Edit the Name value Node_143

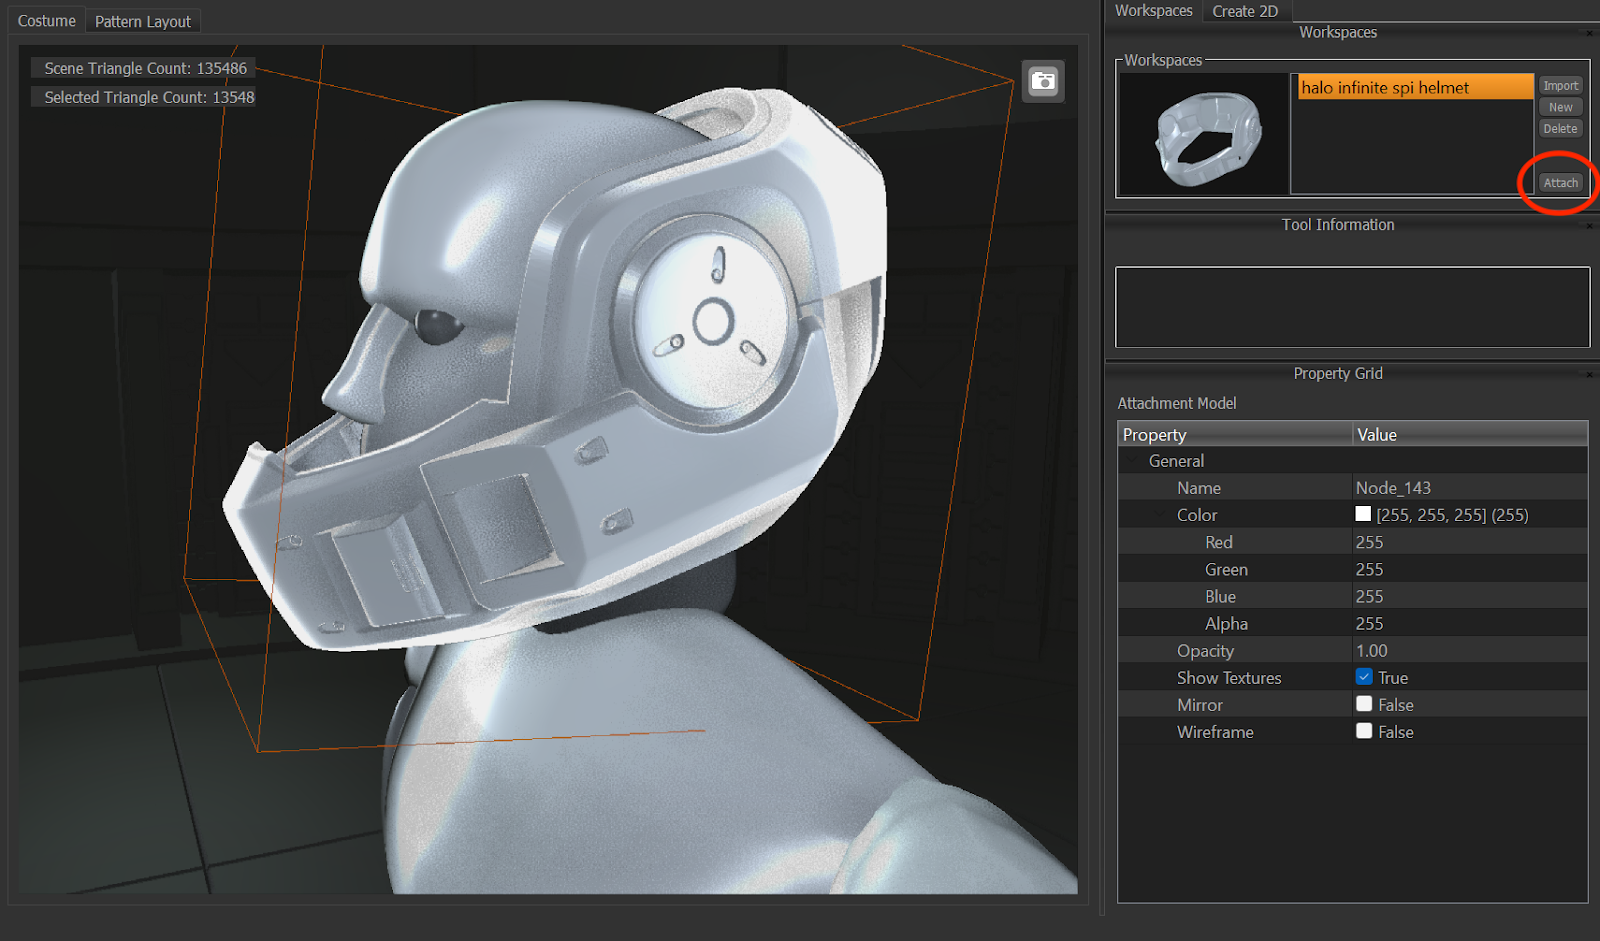click(x=1470, y=488)
